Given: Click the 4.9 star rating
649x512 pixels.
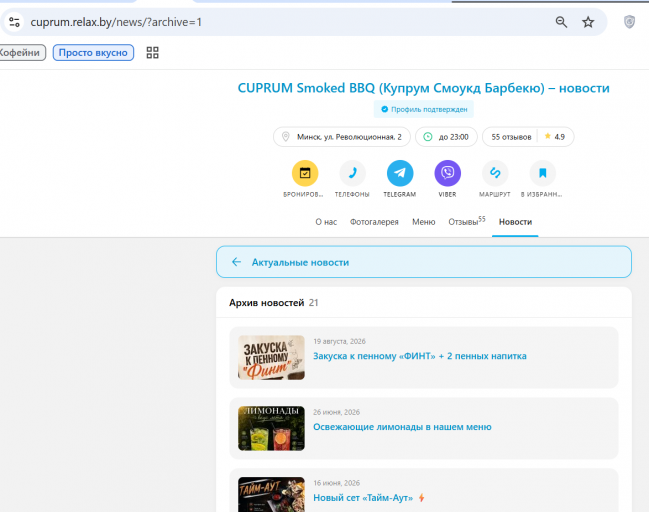Looking at the screenshot, I should 555,137.
